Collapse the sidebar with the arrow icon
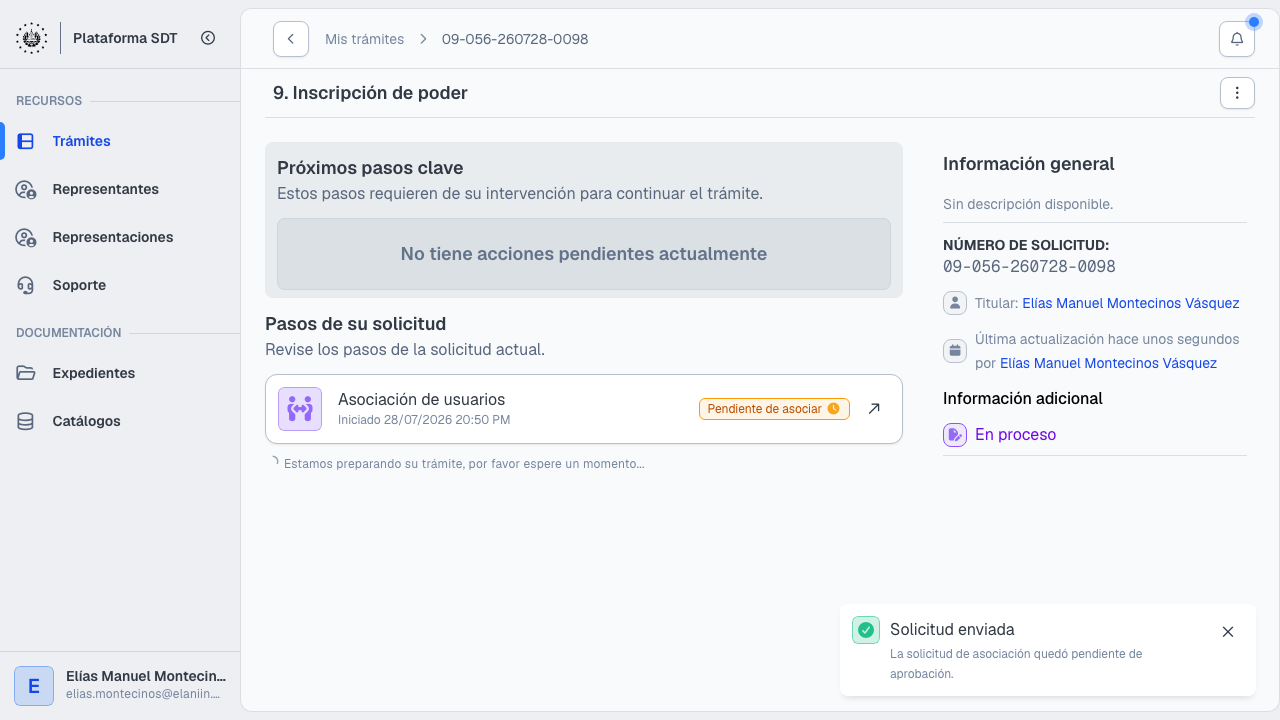Screen dimensions: 1280x720 coord(208,38)
